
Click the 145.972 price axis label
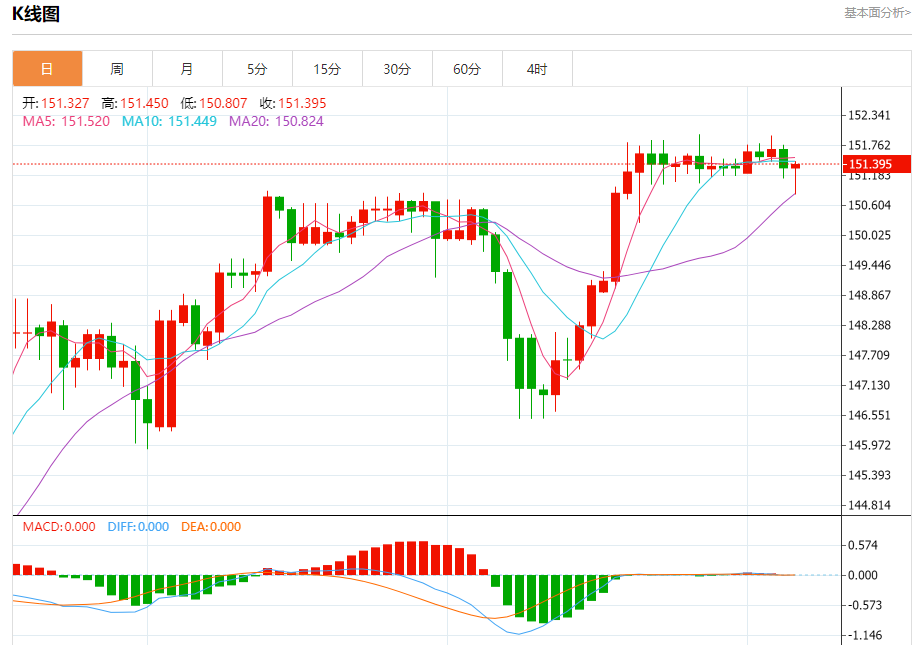coord(870,446)
